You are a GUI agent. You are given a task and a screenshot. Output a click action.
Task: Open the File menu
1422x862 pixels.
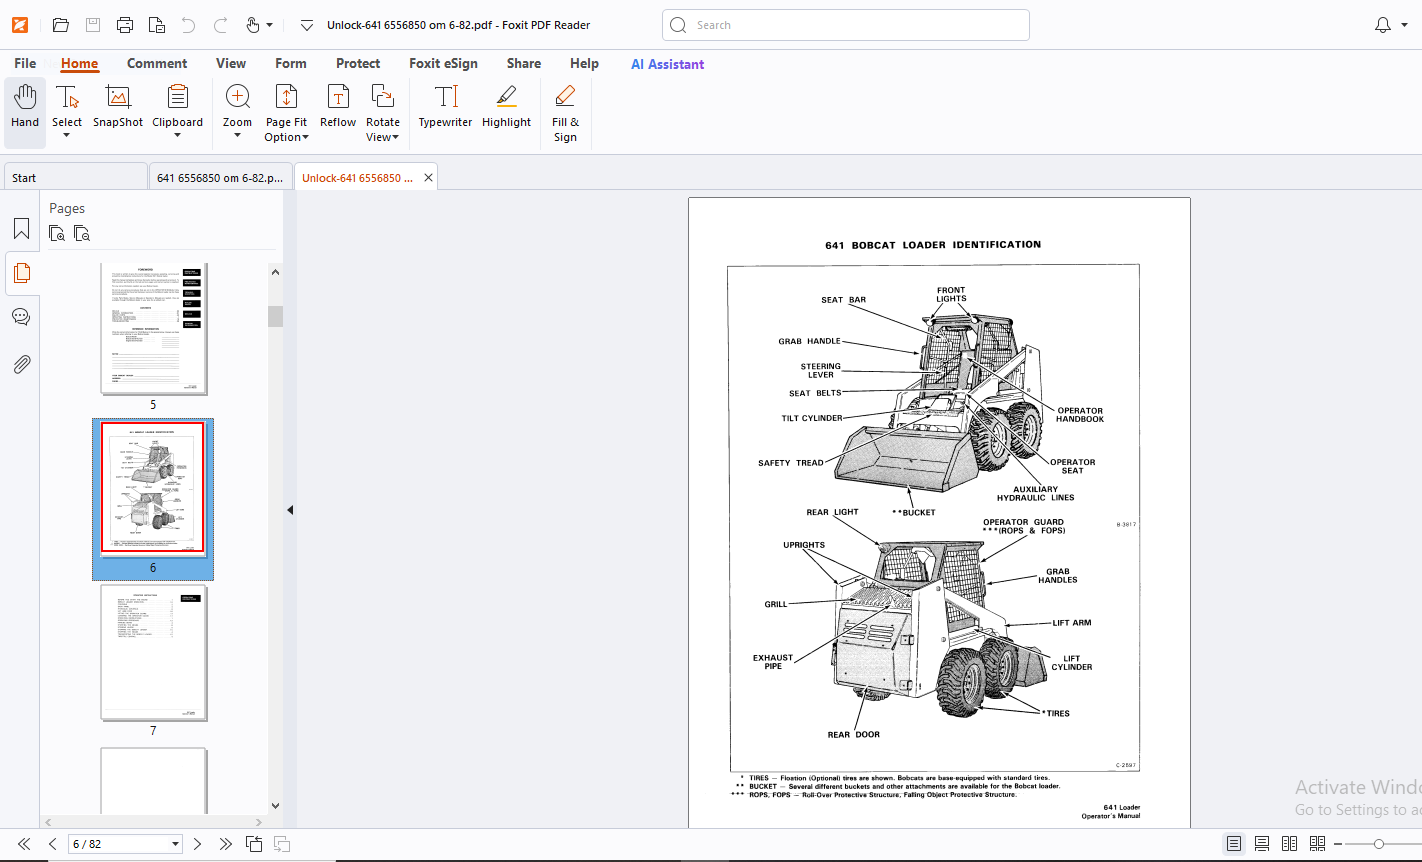point(25,63)
